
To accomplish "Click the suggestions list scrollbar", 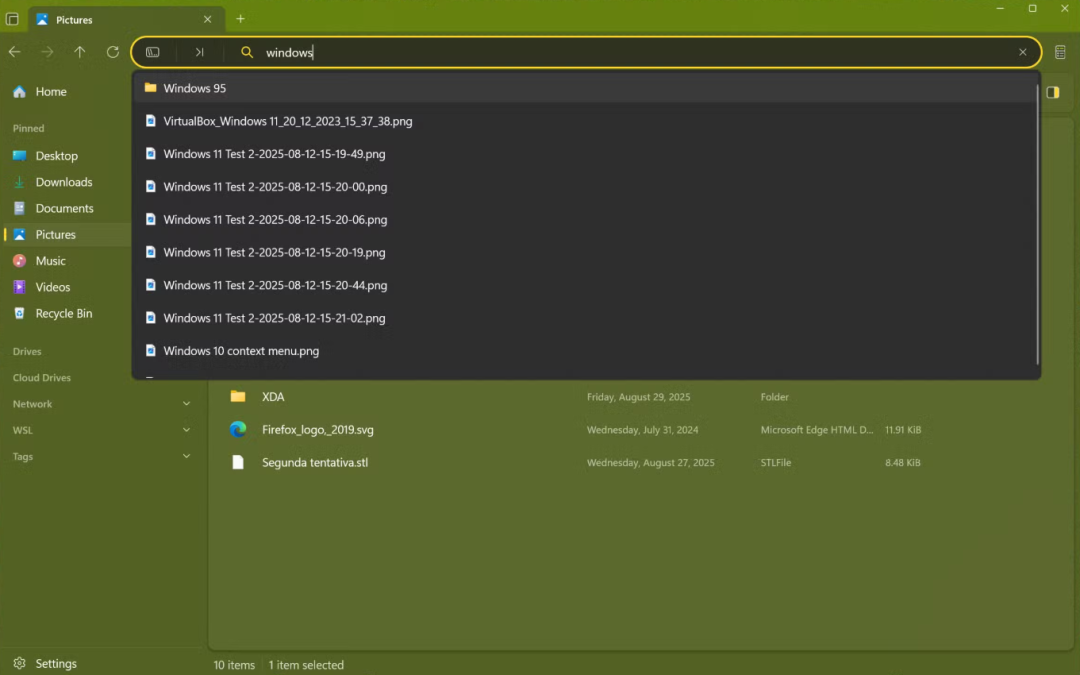I will point(1037,224).
